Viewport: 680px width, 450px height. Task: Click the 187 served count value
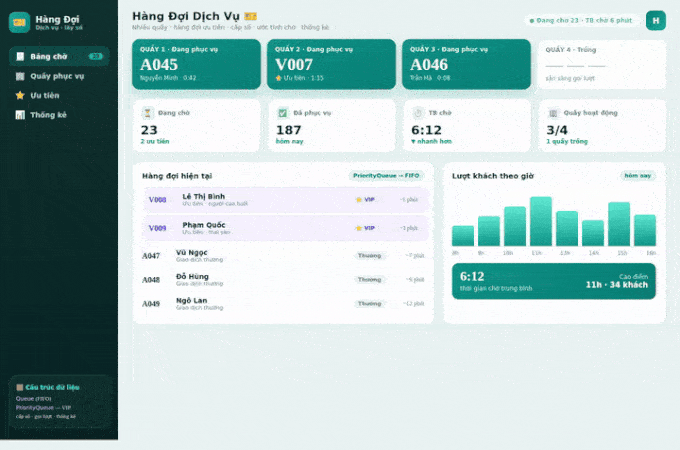(288, 130)
